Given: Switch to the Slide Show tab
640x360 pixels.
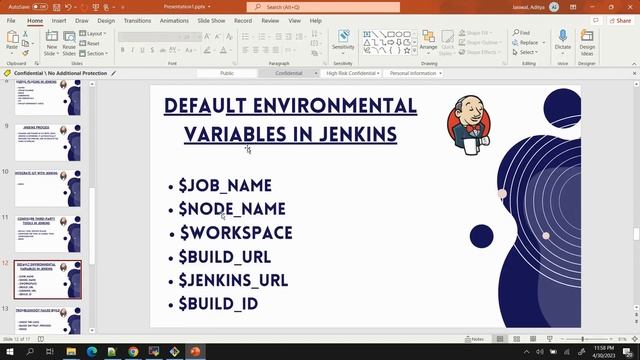Looking at the screenshot, I should tap(211, 20).
